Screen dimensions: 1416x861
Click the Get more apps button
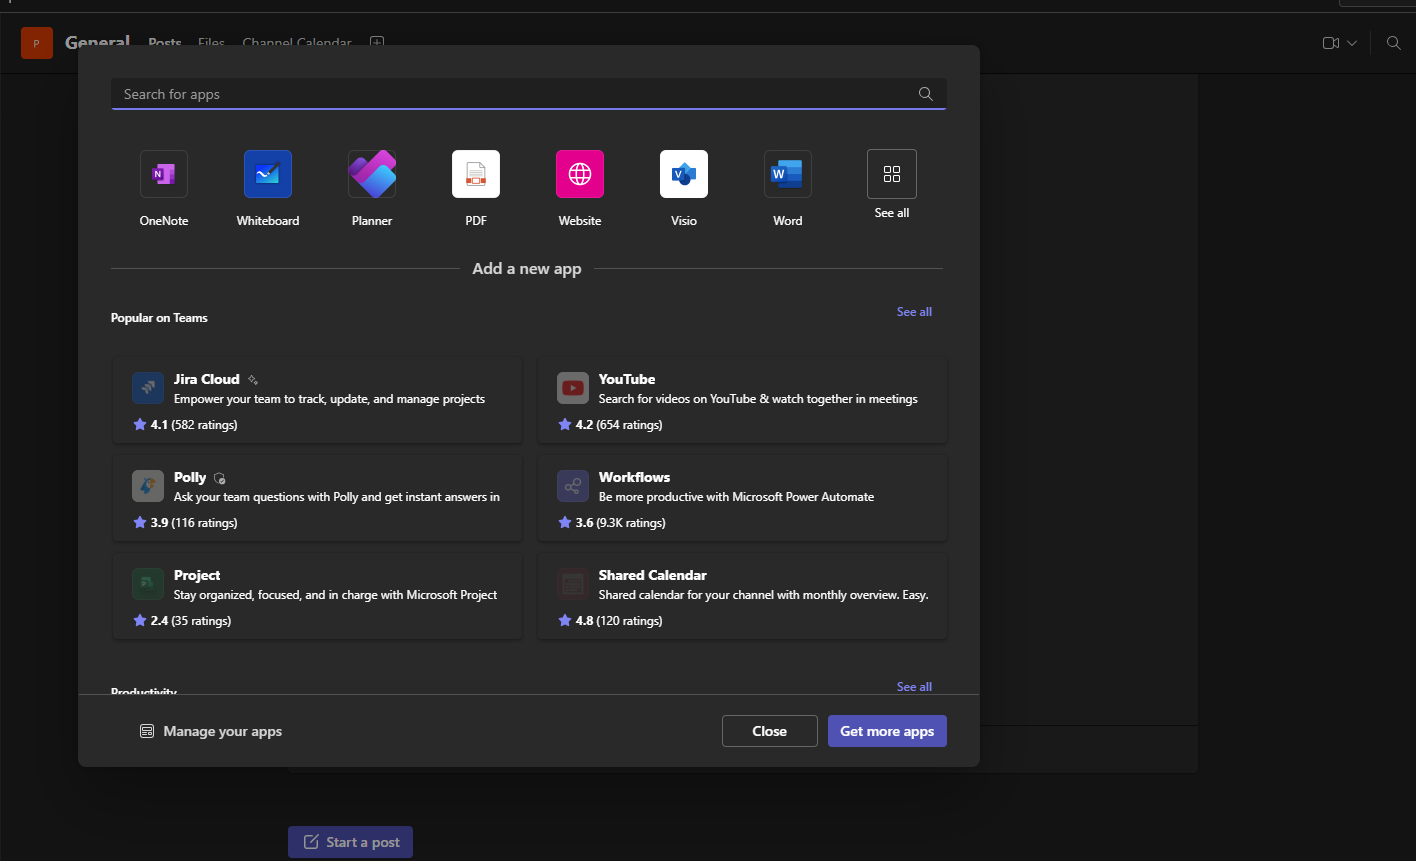point(887,731)
